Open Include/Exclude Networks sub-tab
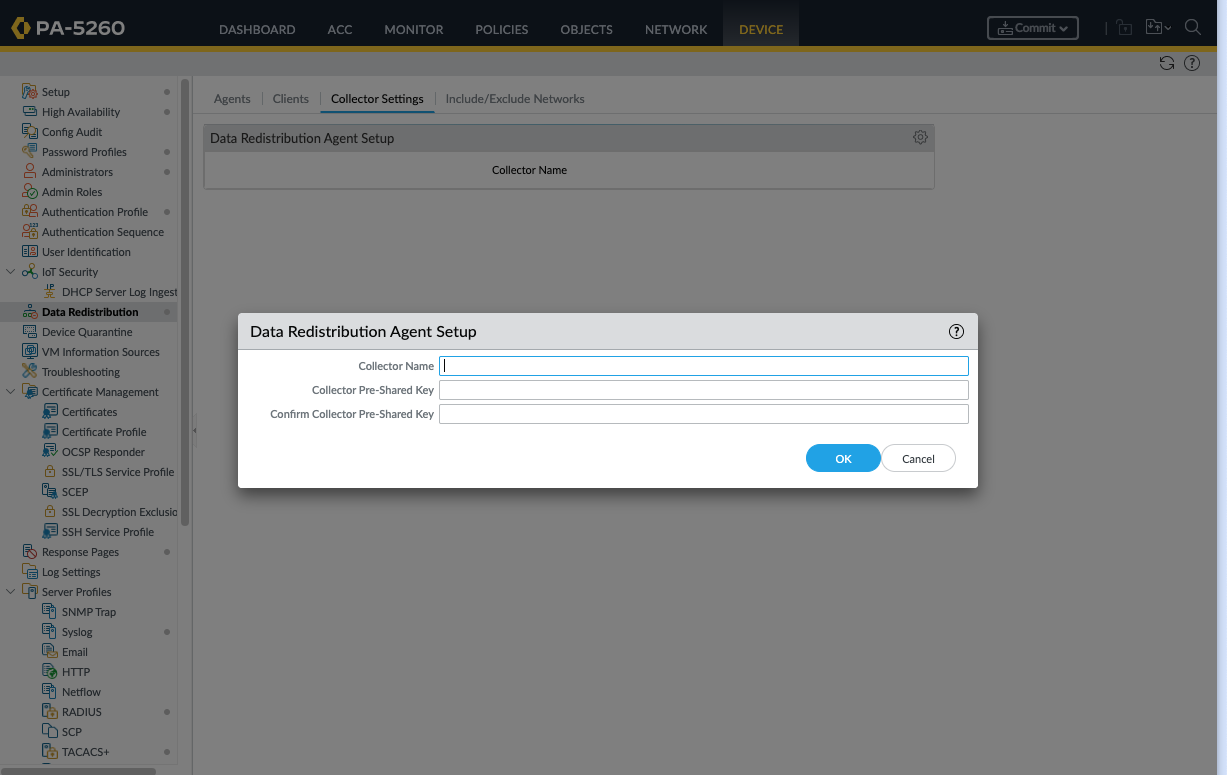This screenshot has height=775, width=1227. [x=515, y=99]
